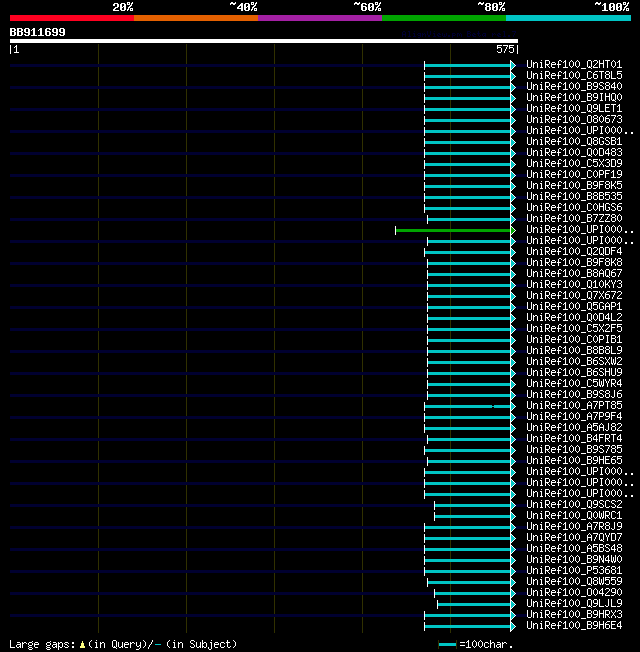Select UniRef100_Q10KY3 label
The image size is (640, 652).
point(574,284)
